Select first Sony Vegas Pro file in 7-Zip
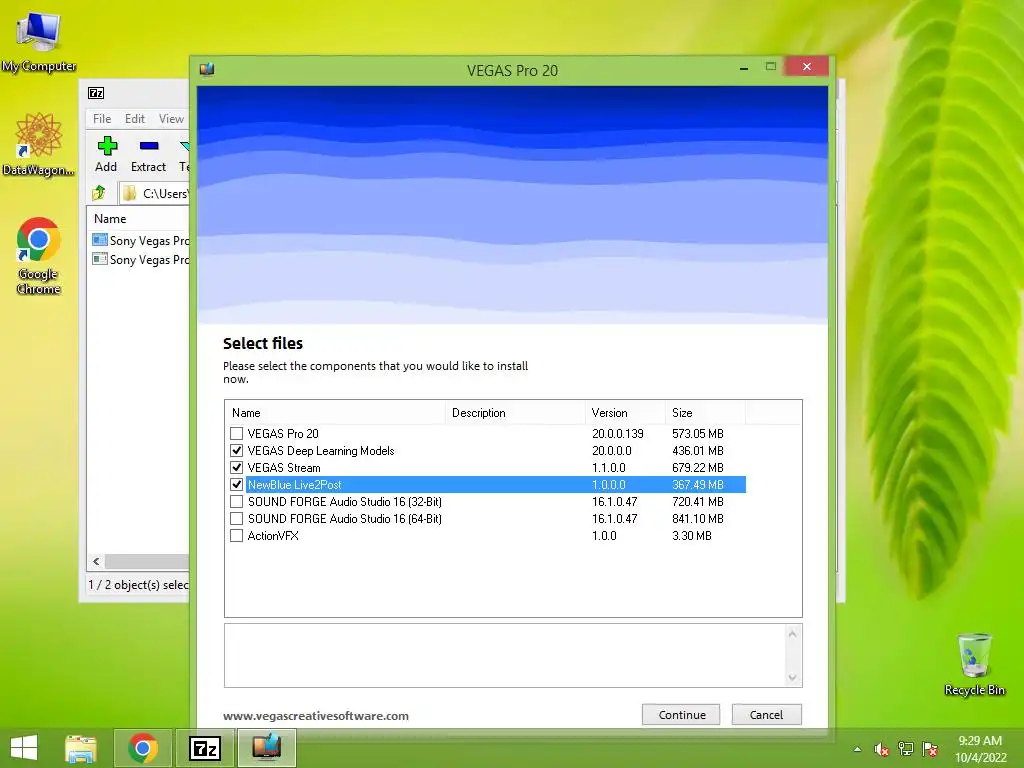 click(140, 240)
